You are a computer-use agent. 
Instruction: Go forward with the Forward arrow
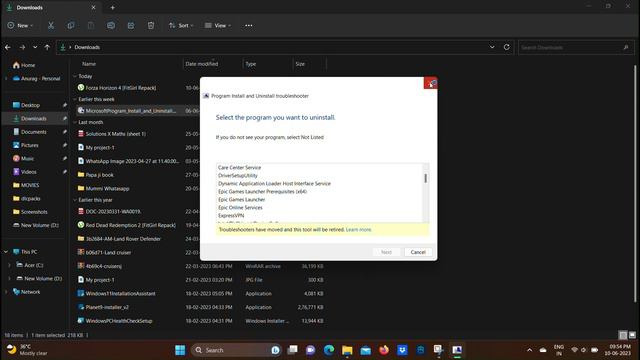pos(22,47)
